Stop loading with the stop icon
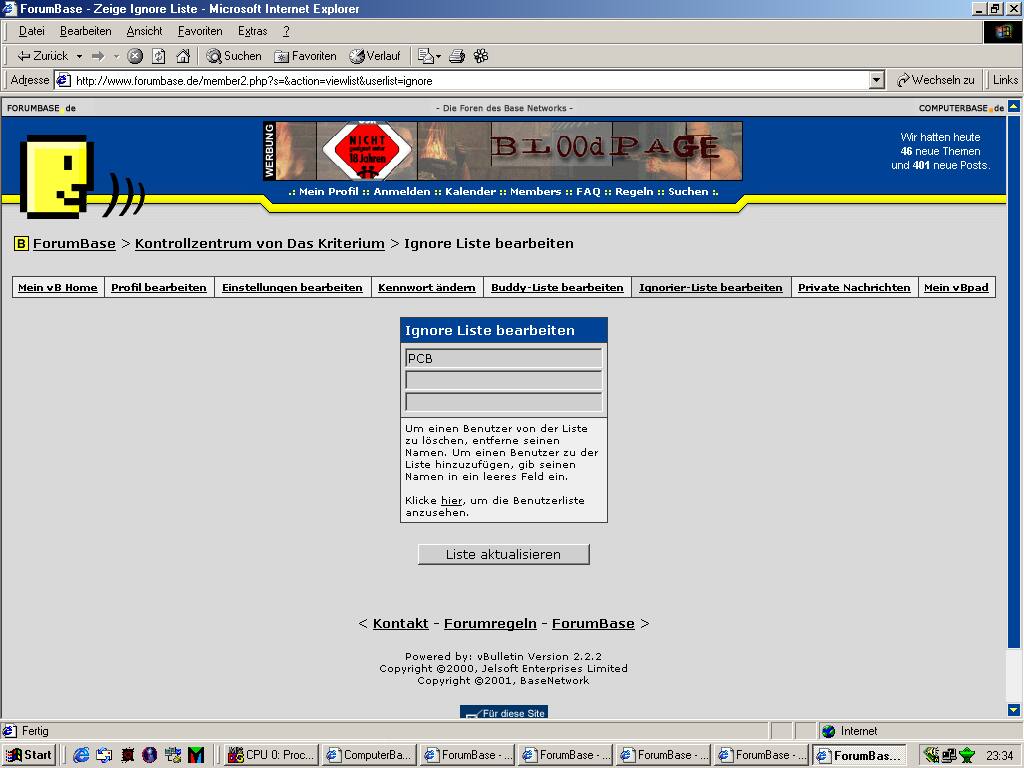 (x=135, y=56)
